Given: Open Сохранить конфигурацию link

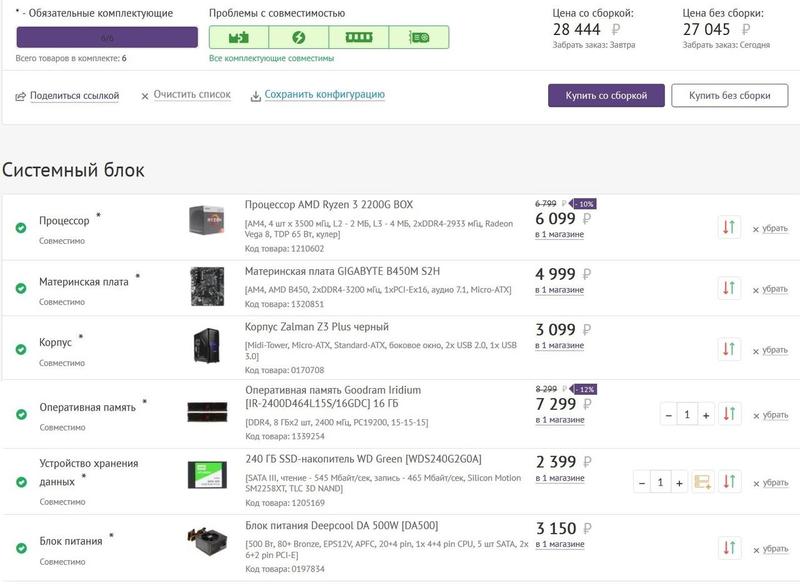Looking at the screenshot, I should (x=324, y=95).
